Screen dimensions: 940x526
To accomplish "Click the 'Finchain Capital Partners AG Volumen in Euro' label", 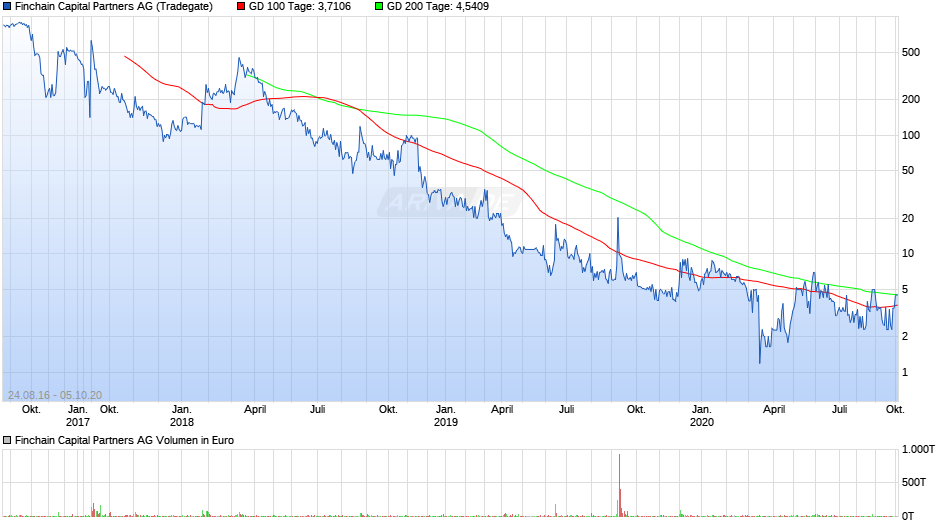I will click(124, 440).
